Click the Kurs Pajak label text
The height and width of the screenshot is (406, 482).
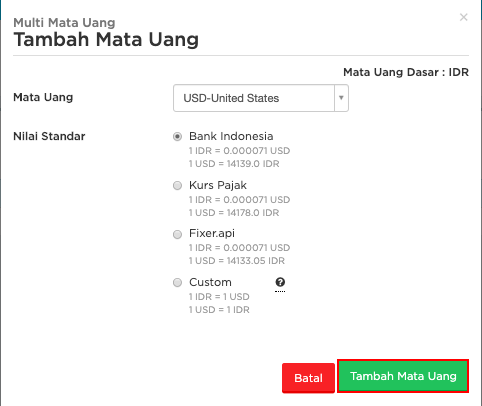click(x=218, y=185)
